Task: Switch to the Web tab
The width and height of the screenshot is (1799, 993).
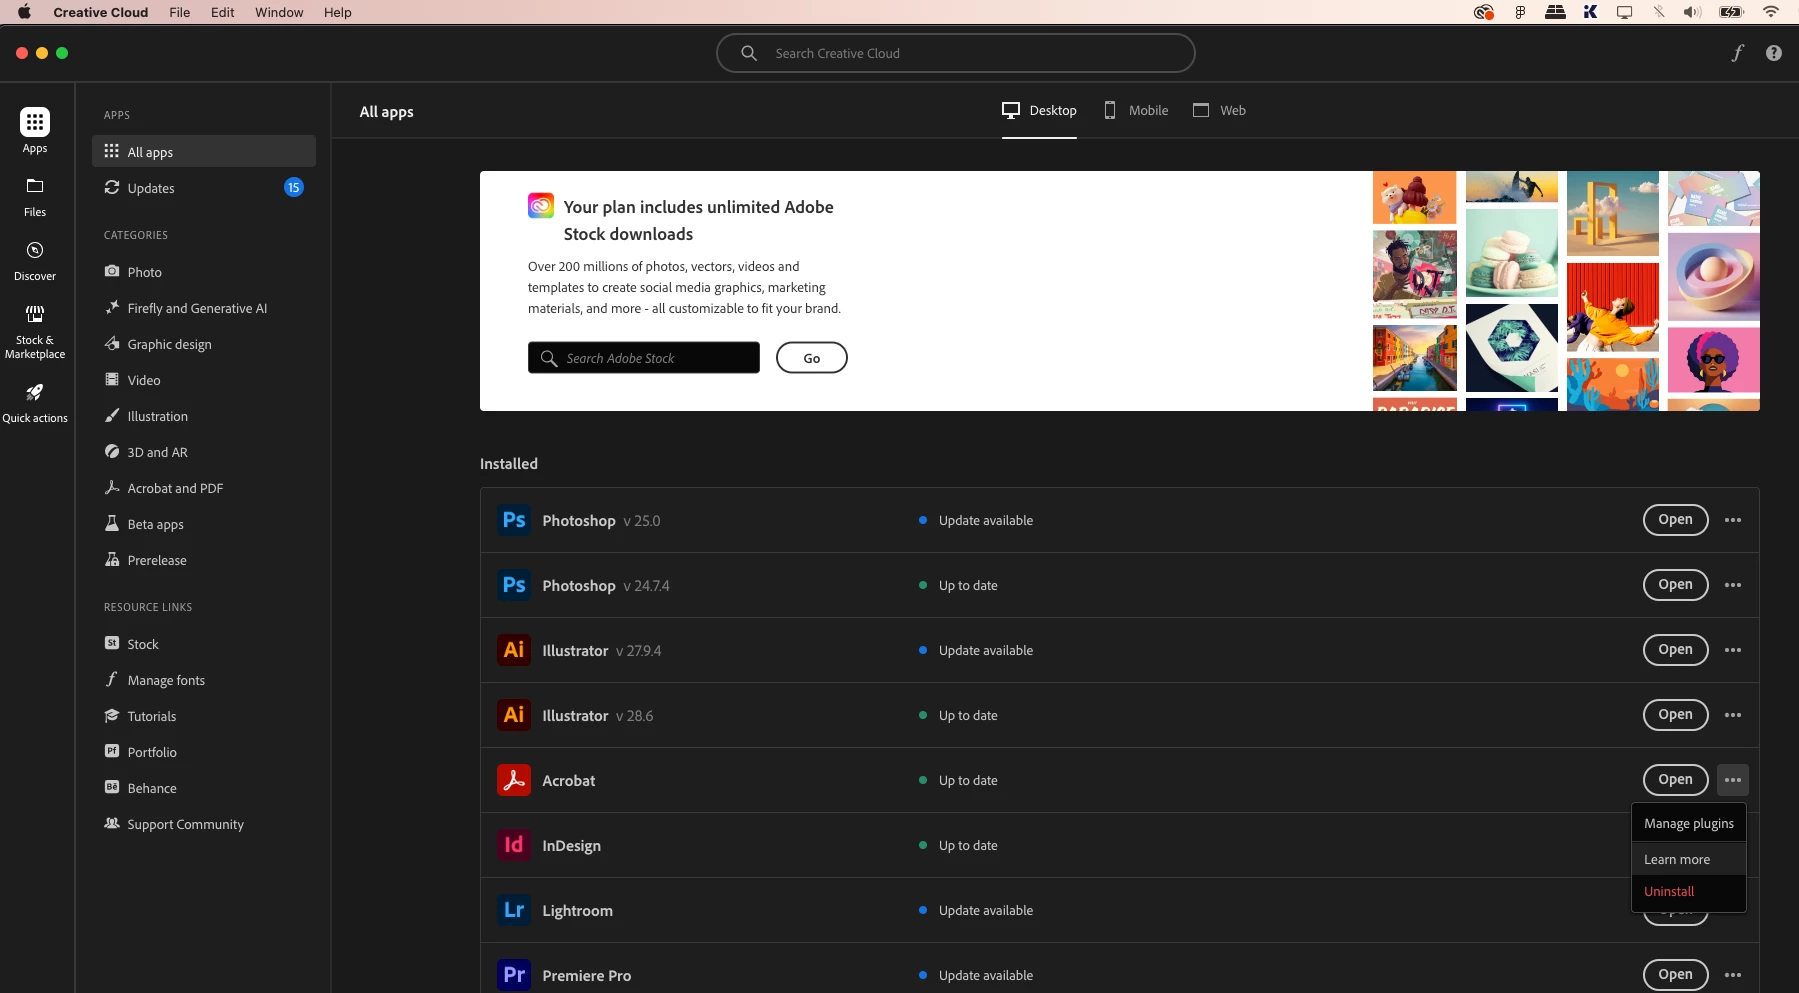Action: click(1220, 111)
